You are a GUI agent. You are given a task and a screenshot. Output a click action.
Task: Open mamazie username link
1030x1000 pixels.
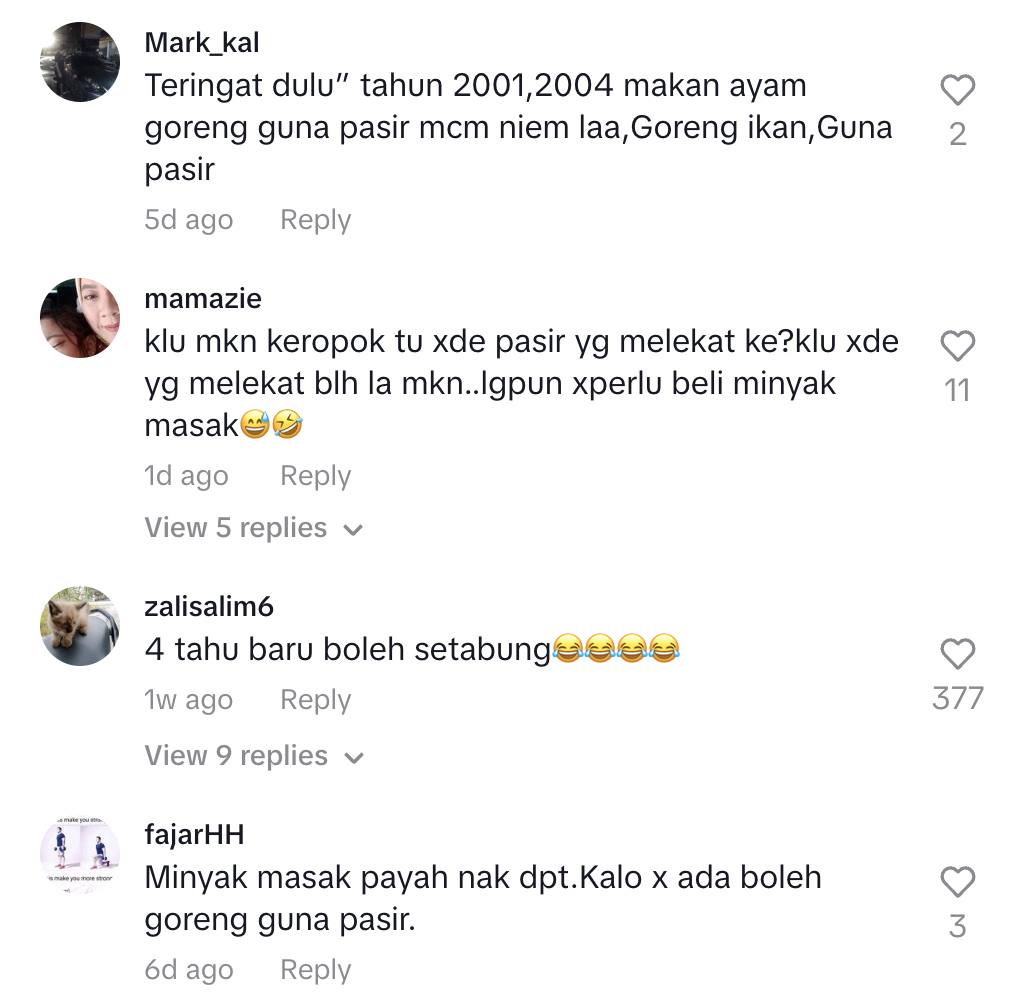pyautogui.click(x=203, y=299)
